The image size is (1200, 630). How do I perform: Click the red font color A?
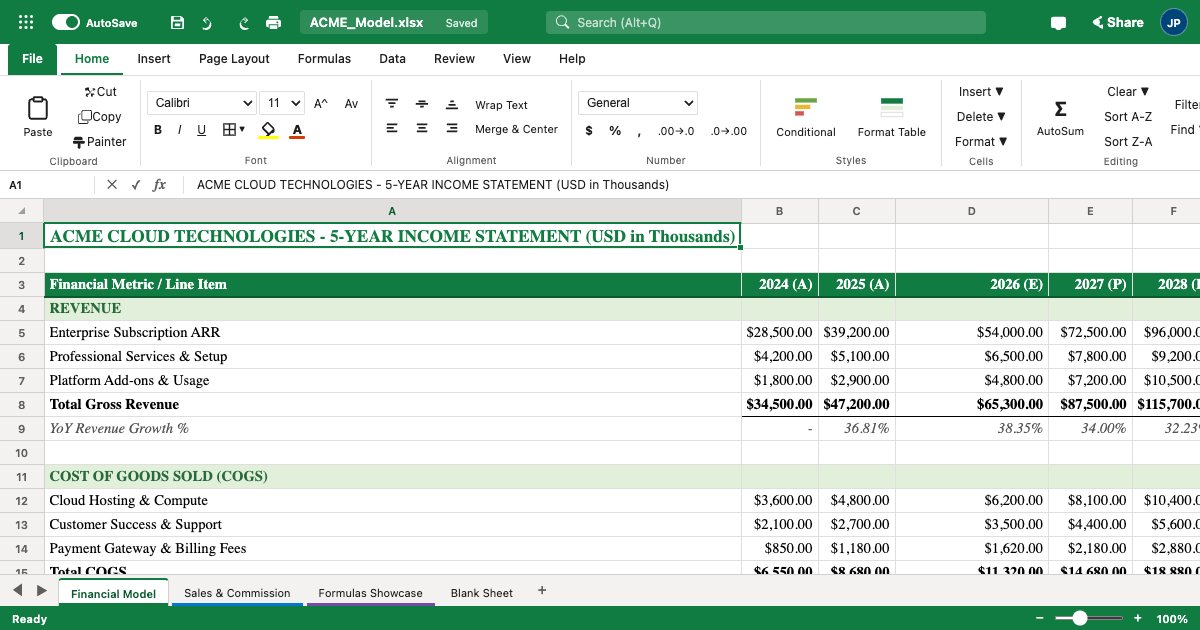pyautogui.click(x=297, y=130)
